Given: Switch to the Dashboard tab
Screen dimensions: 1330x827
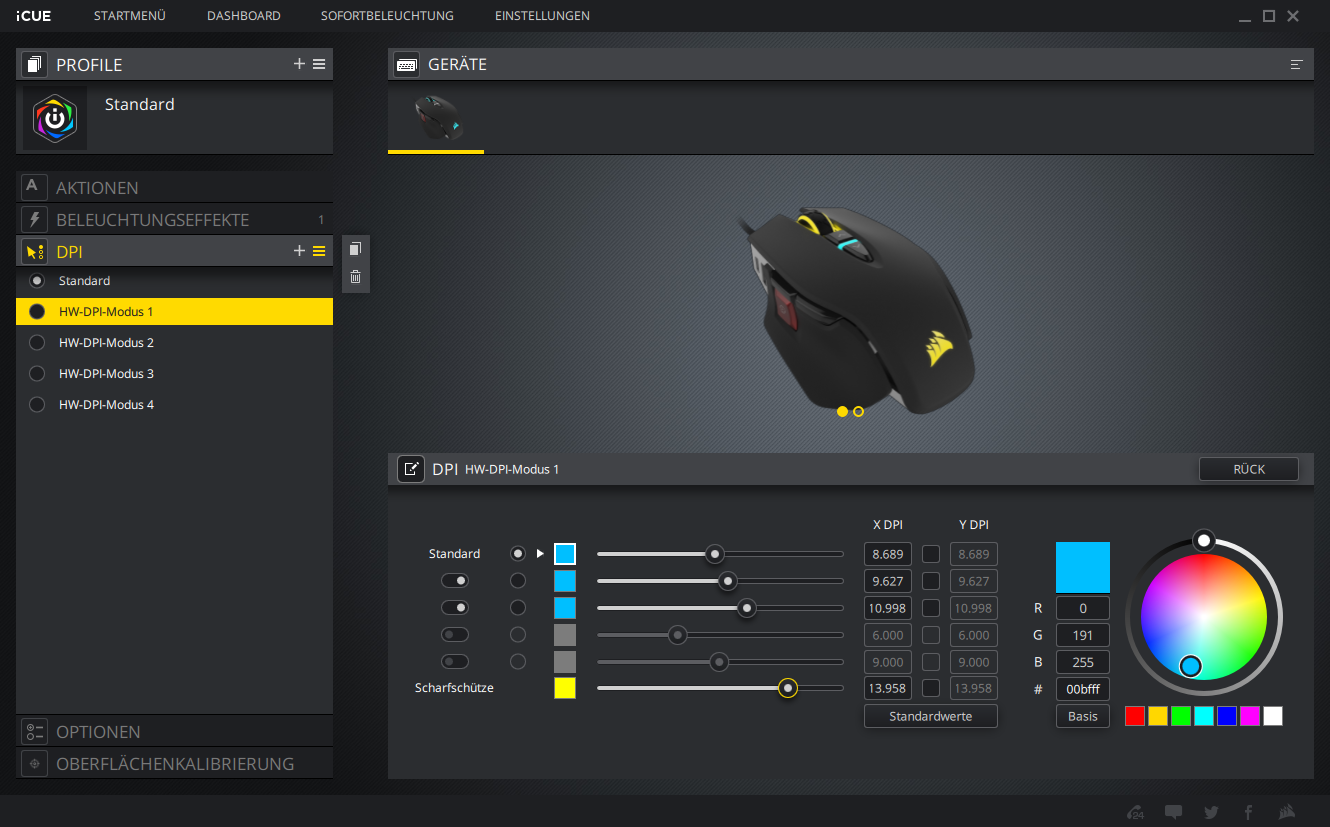Looking at the screenshot, I should (243, 16).
